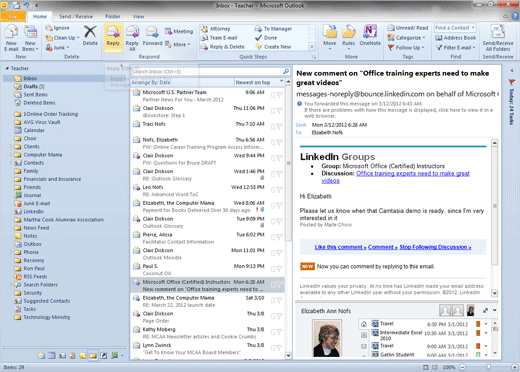Click the Reply All icon
This screenshot has width=520, height=372.
(132, 32)
